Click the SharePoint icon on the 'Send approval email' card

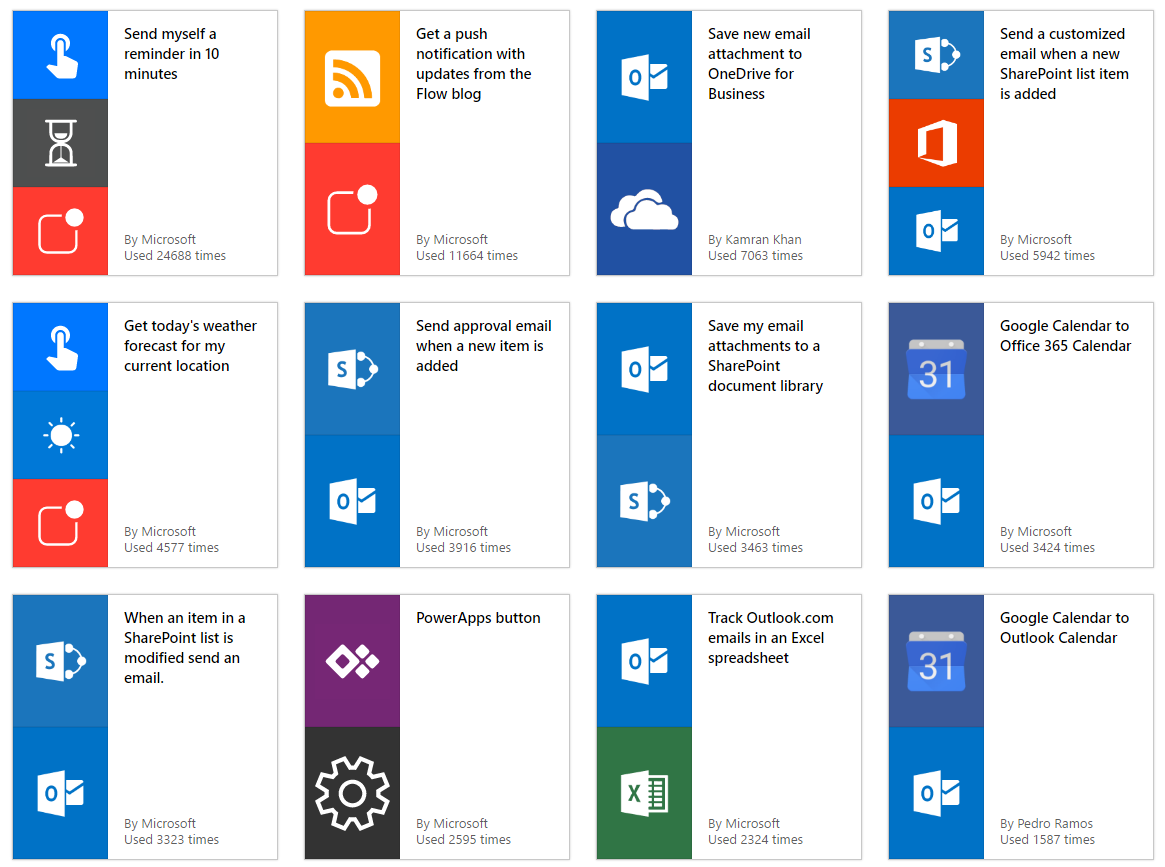click(352, 369)
